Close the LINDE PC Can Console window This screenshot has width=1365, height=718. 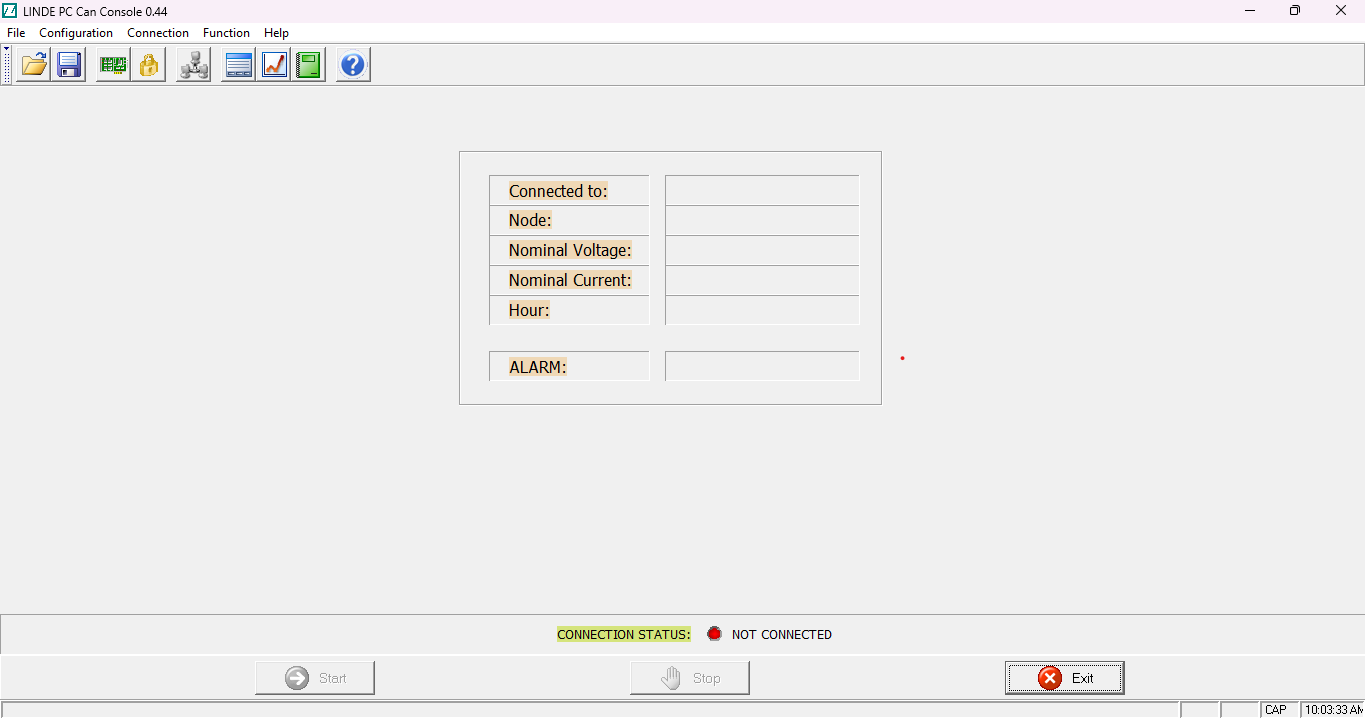coord(1341,11)
